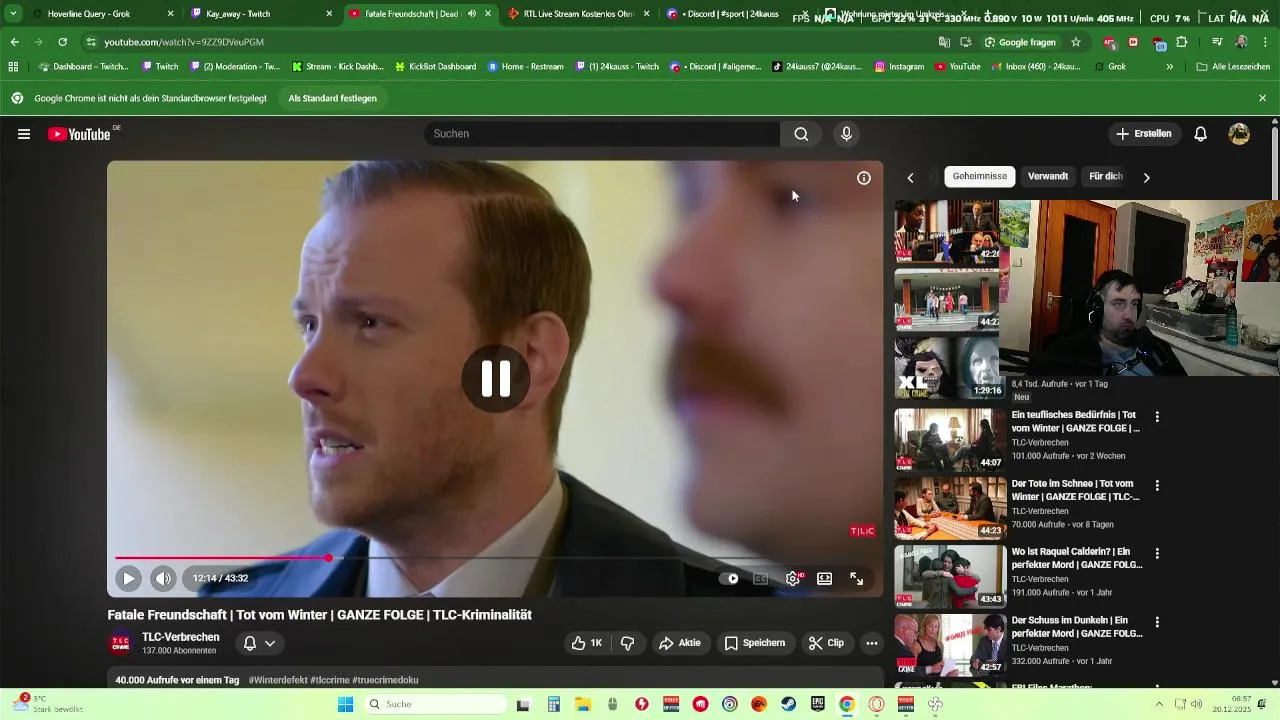Screen dimensions: 1280x720
Task: Open the Instagram bookmark
Action: pos(899,67)
